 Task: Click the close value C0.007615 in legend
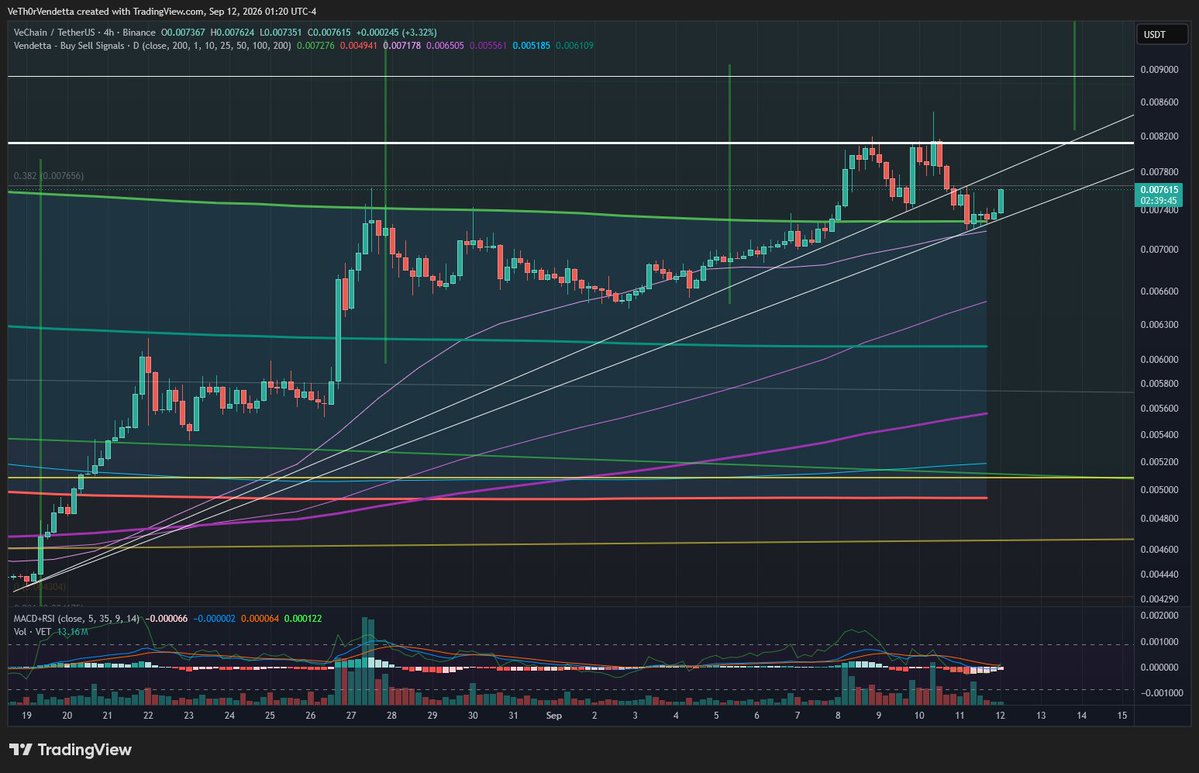[x=329, y=33]
